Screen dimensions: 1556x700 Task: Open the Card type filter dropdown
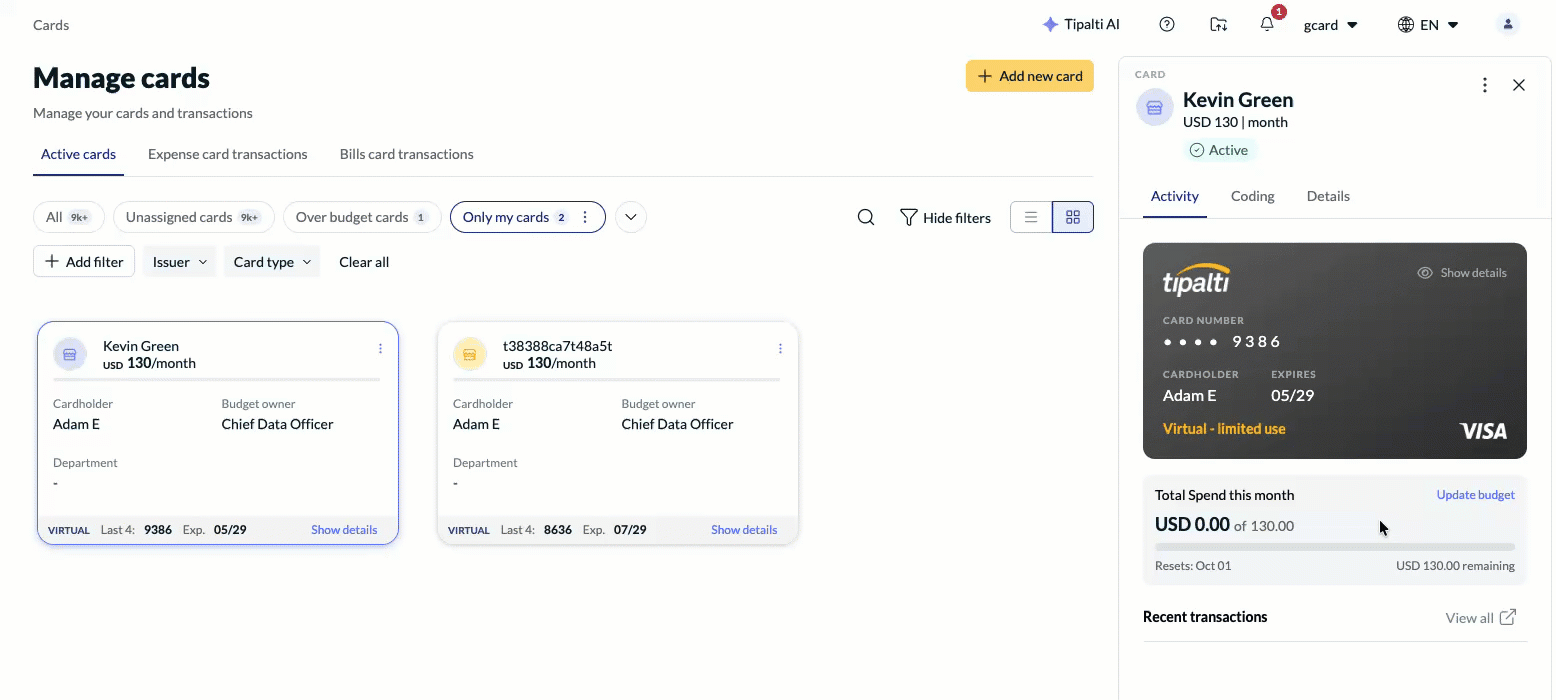click(272, 262)
